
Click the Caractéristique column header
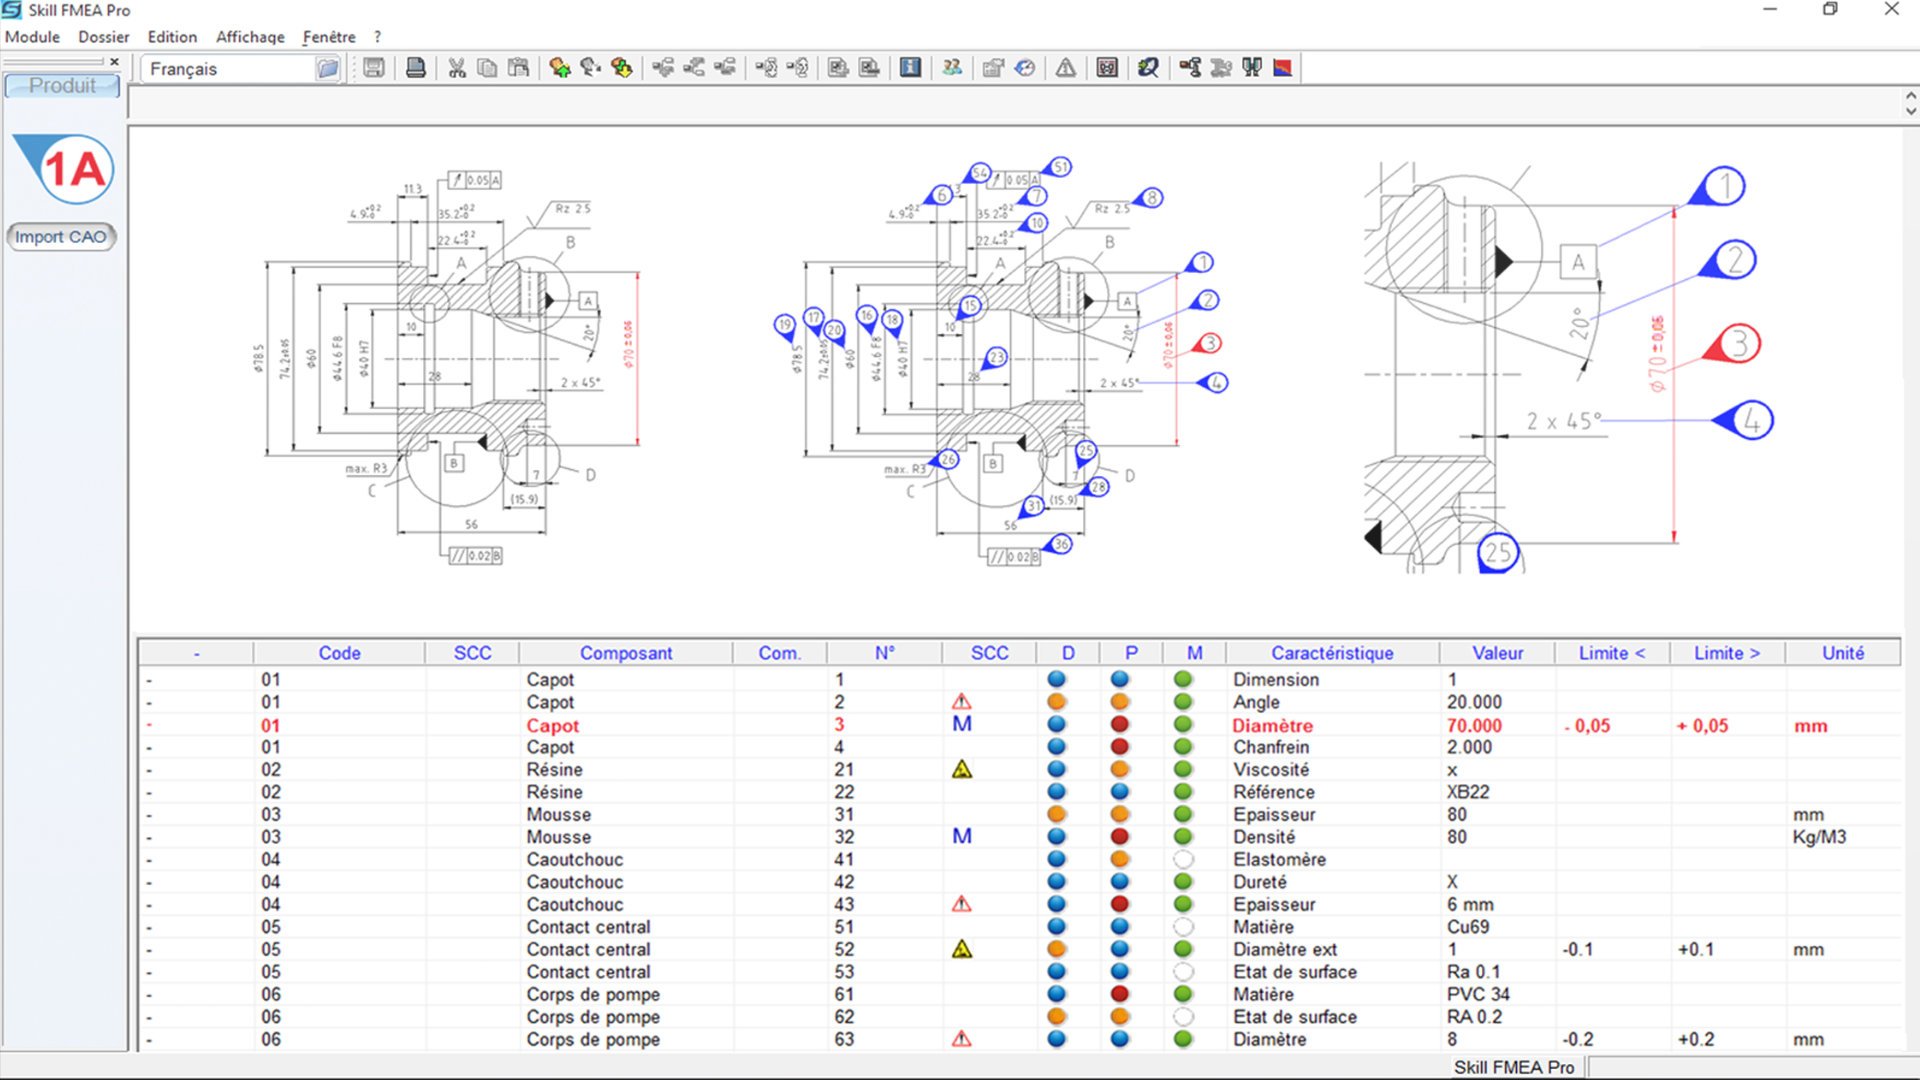tap(1332, 653)
